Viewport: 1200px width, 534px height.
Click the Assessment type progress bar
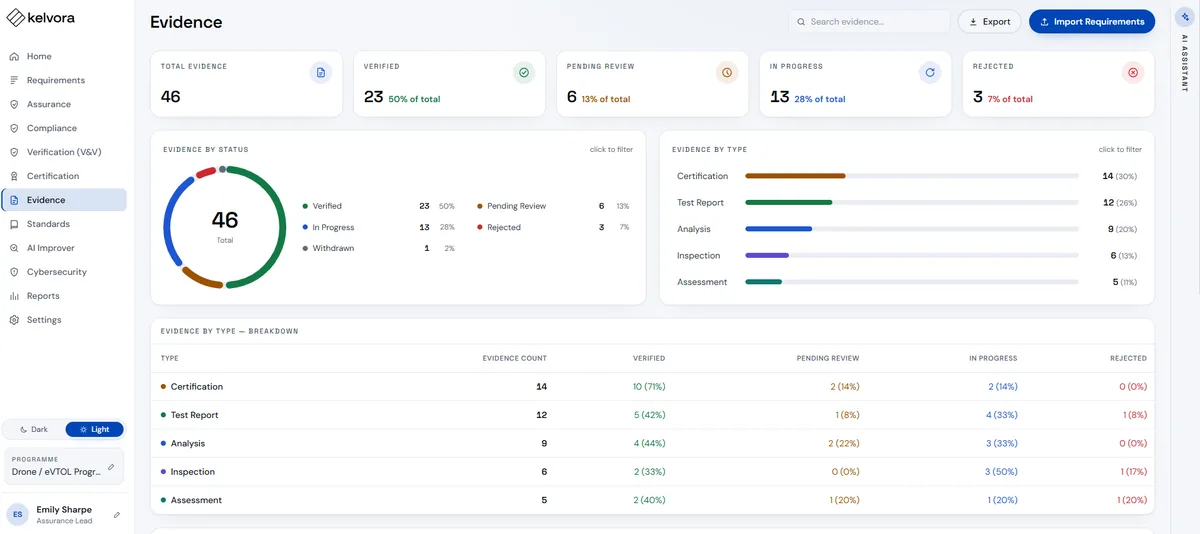coord(912,282)
